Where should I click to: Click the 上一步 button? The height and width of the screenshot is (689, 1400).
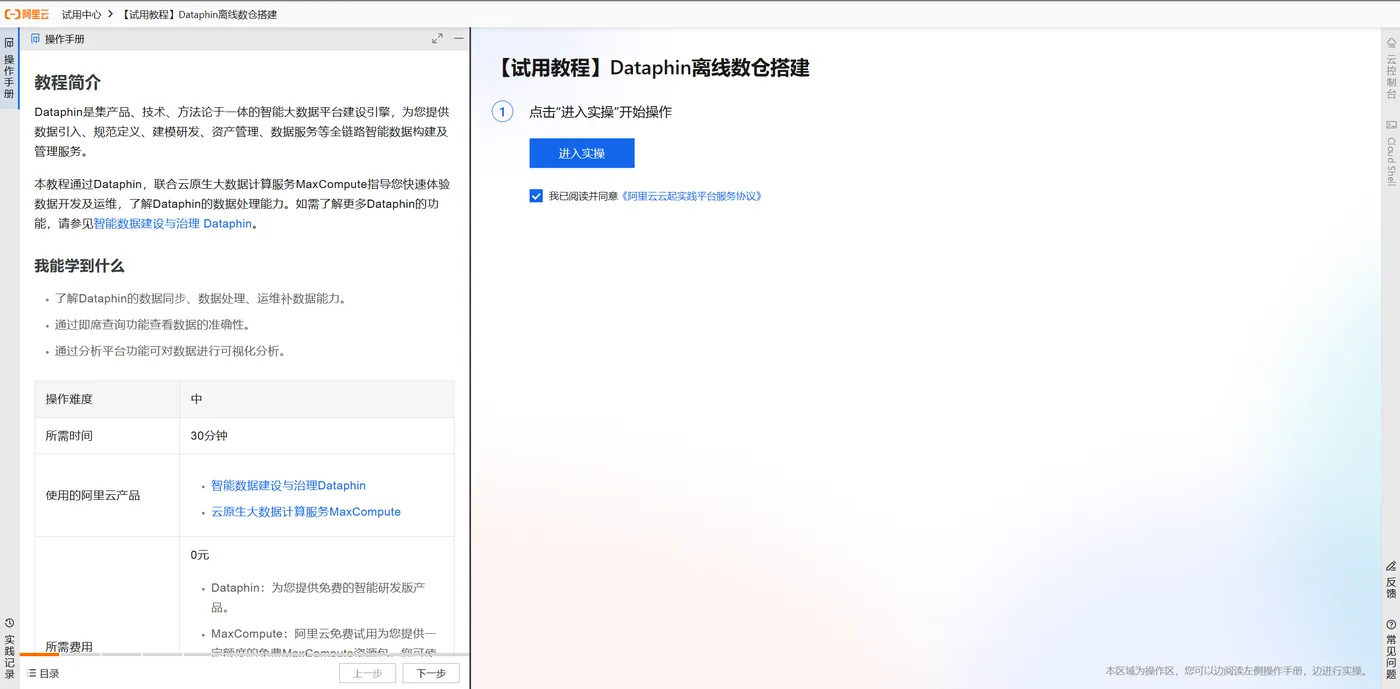[x=368, y=674]
